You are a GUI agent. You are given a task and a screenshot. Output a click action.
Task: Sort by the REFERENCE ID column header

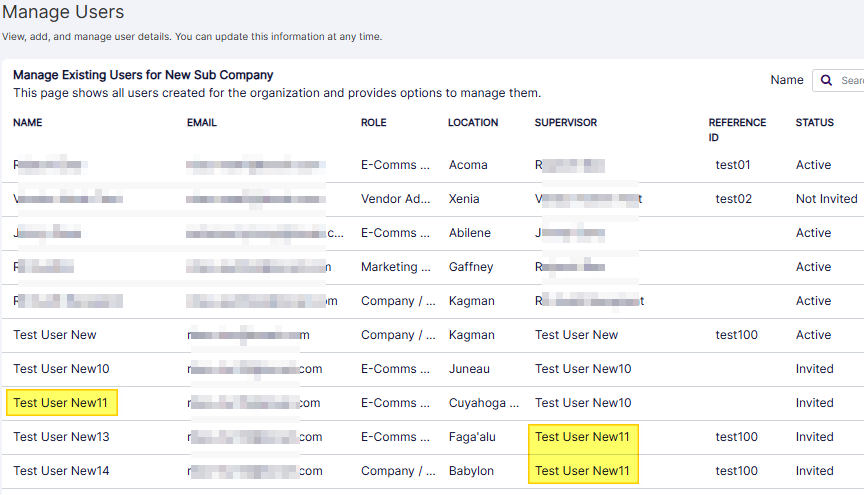(737, 130)
